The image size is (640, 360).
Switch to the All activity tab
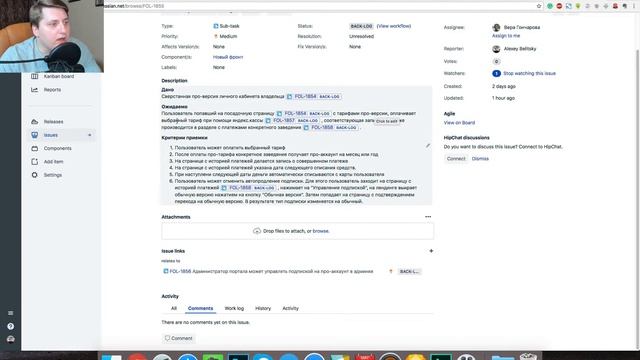tap(174, 309)
